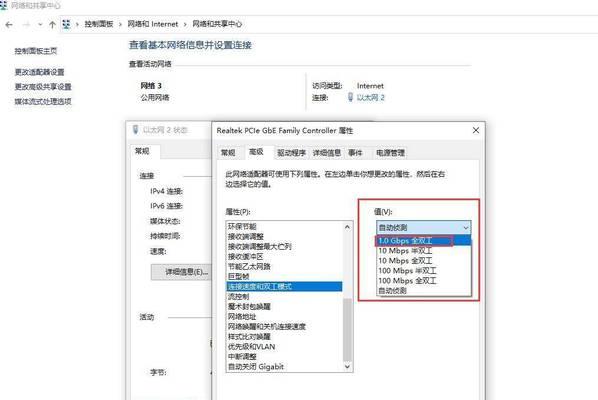The height and width of the screenshot is (400, 598).
Task: Select 流控制 property
Action: (x=284, y=296)
